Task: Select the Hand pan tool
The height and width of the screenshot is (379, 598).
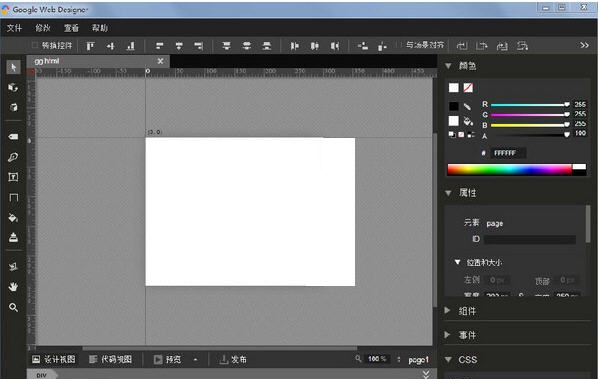Action: (13, 287)
